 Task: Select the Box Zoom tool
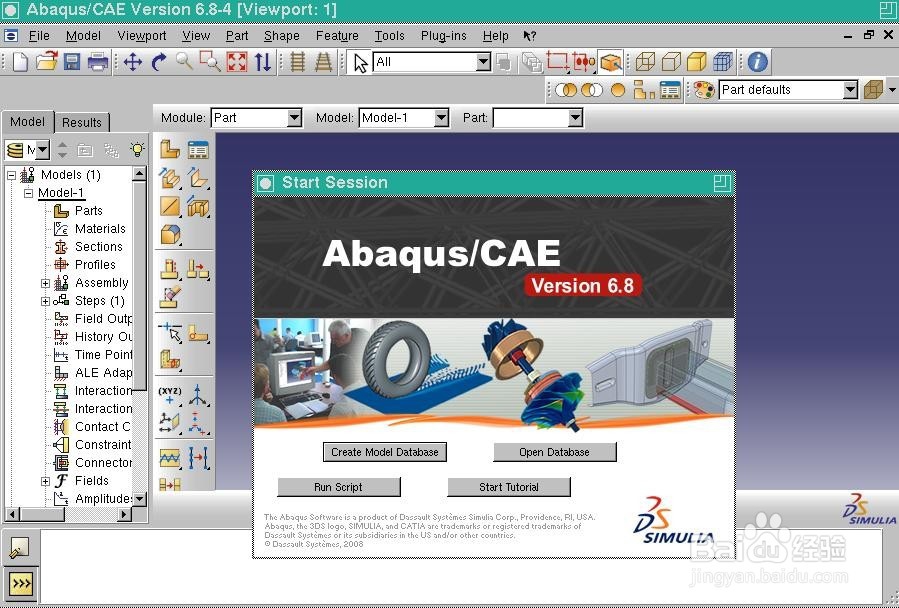[x=210, y=62]
